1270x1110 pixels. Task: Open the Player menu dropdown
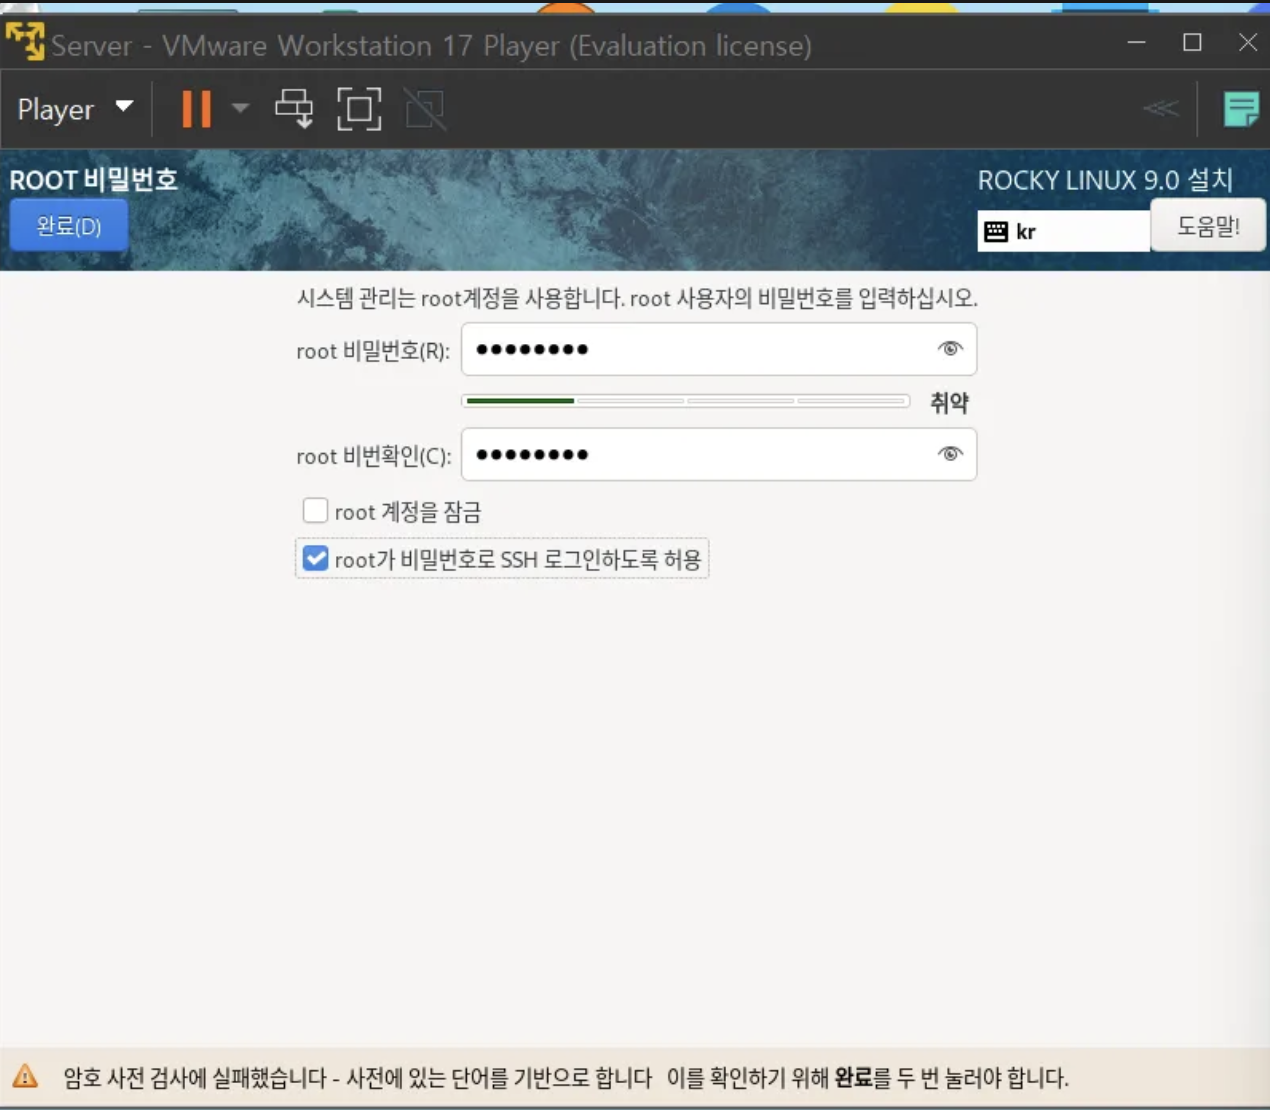75,109
